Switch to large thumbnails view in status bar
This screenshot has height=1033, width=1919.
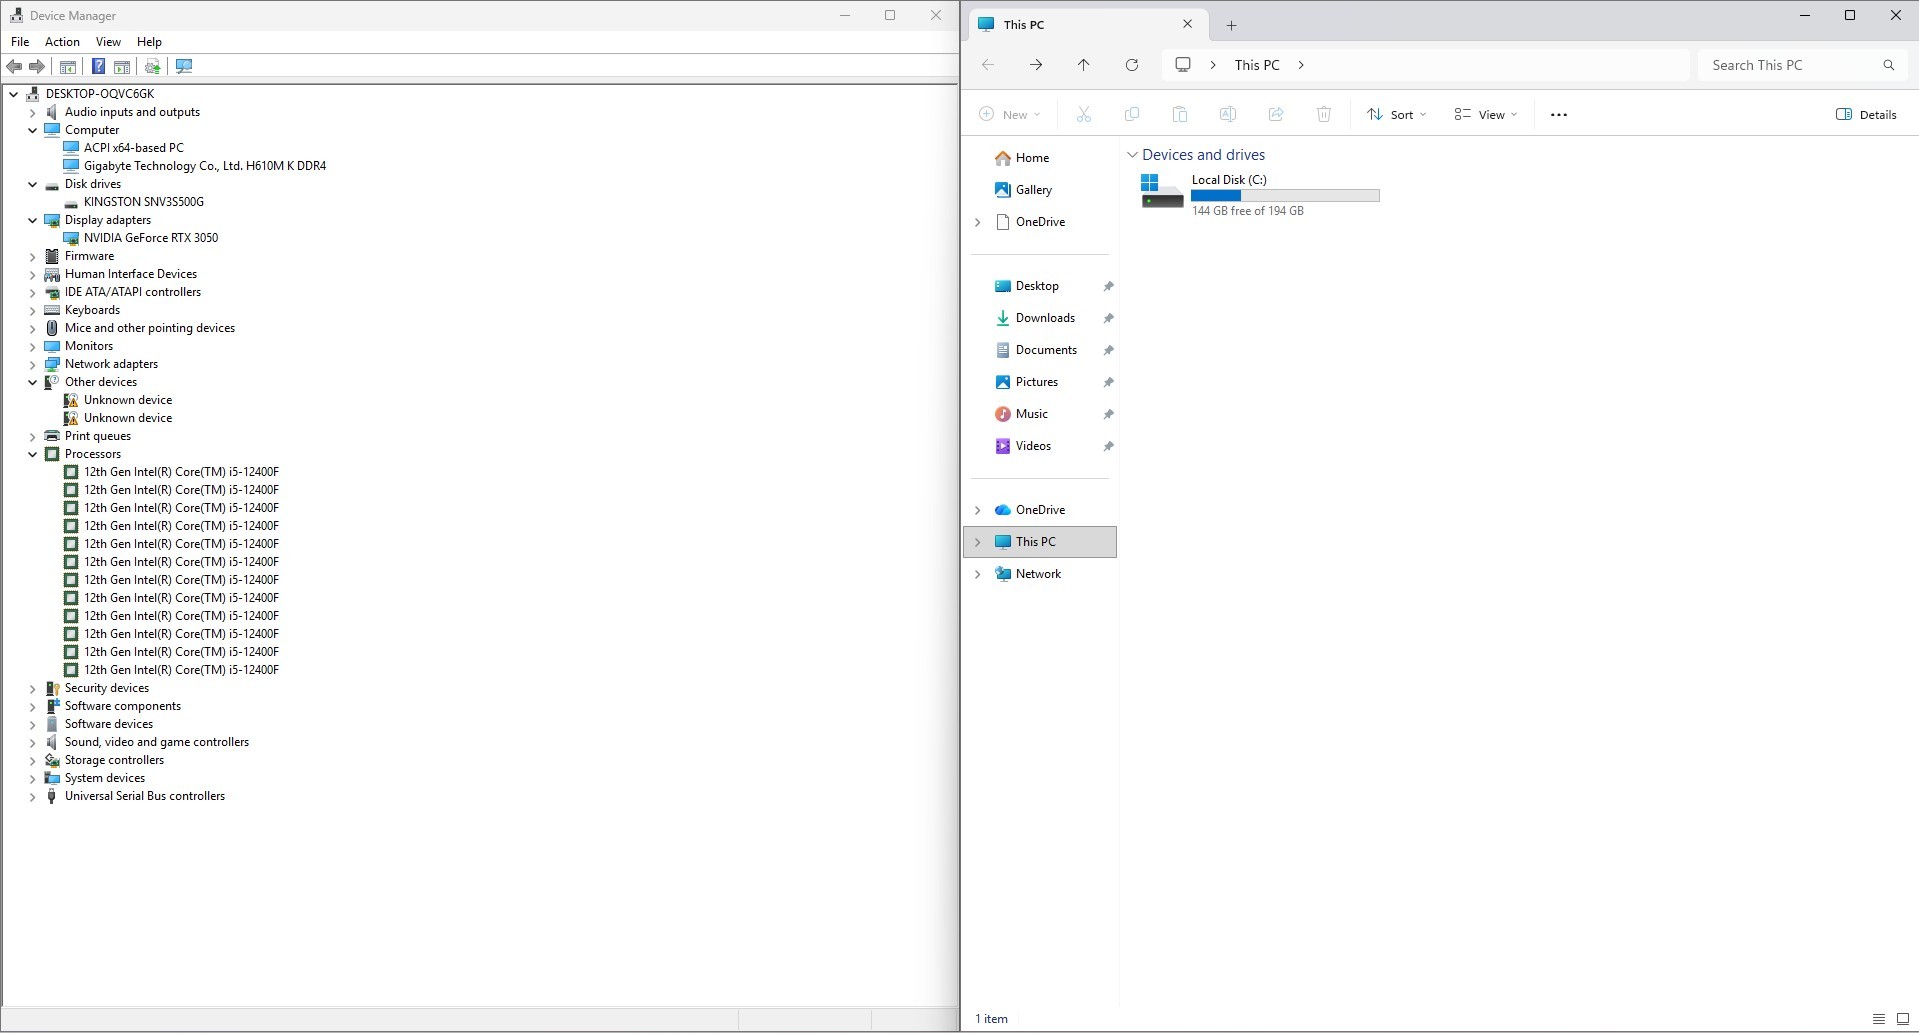pyautogui.click(x=1902, y=1019)
